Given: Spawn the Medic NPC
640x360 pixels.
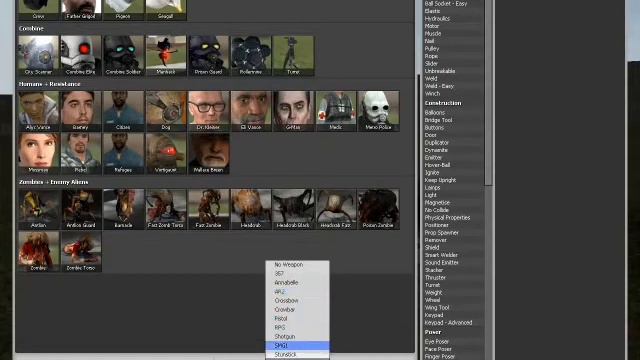Looking at the screenshot, I should (336, 111).
